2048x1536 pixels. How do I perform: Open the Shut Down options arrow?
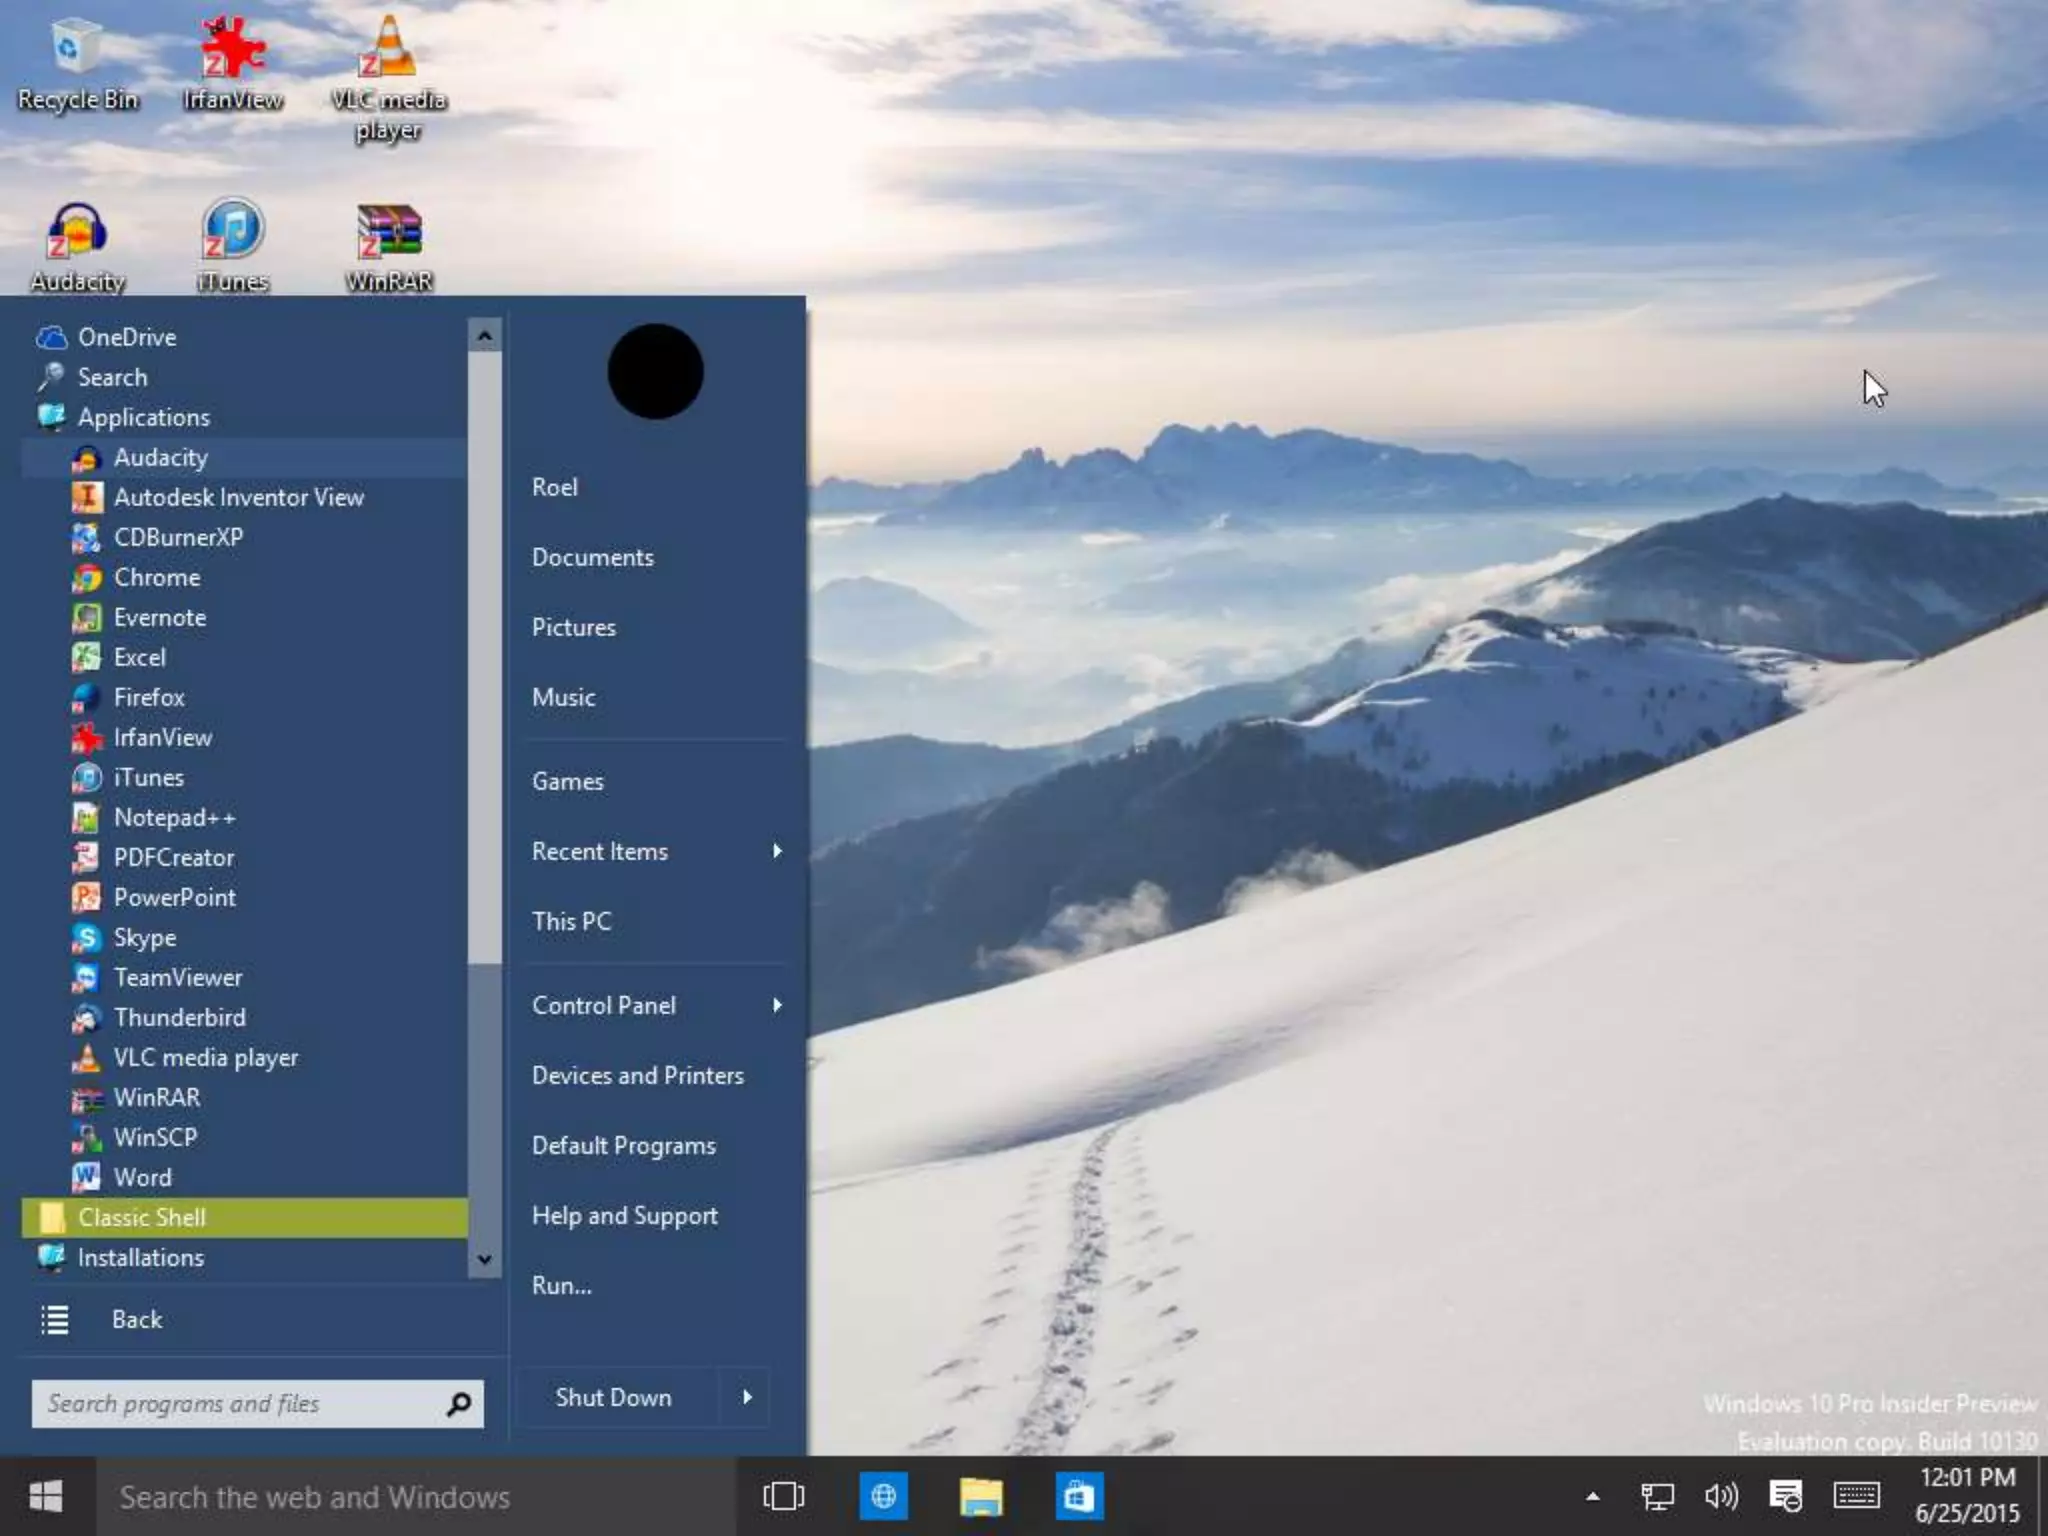[x=746, y=1397]
